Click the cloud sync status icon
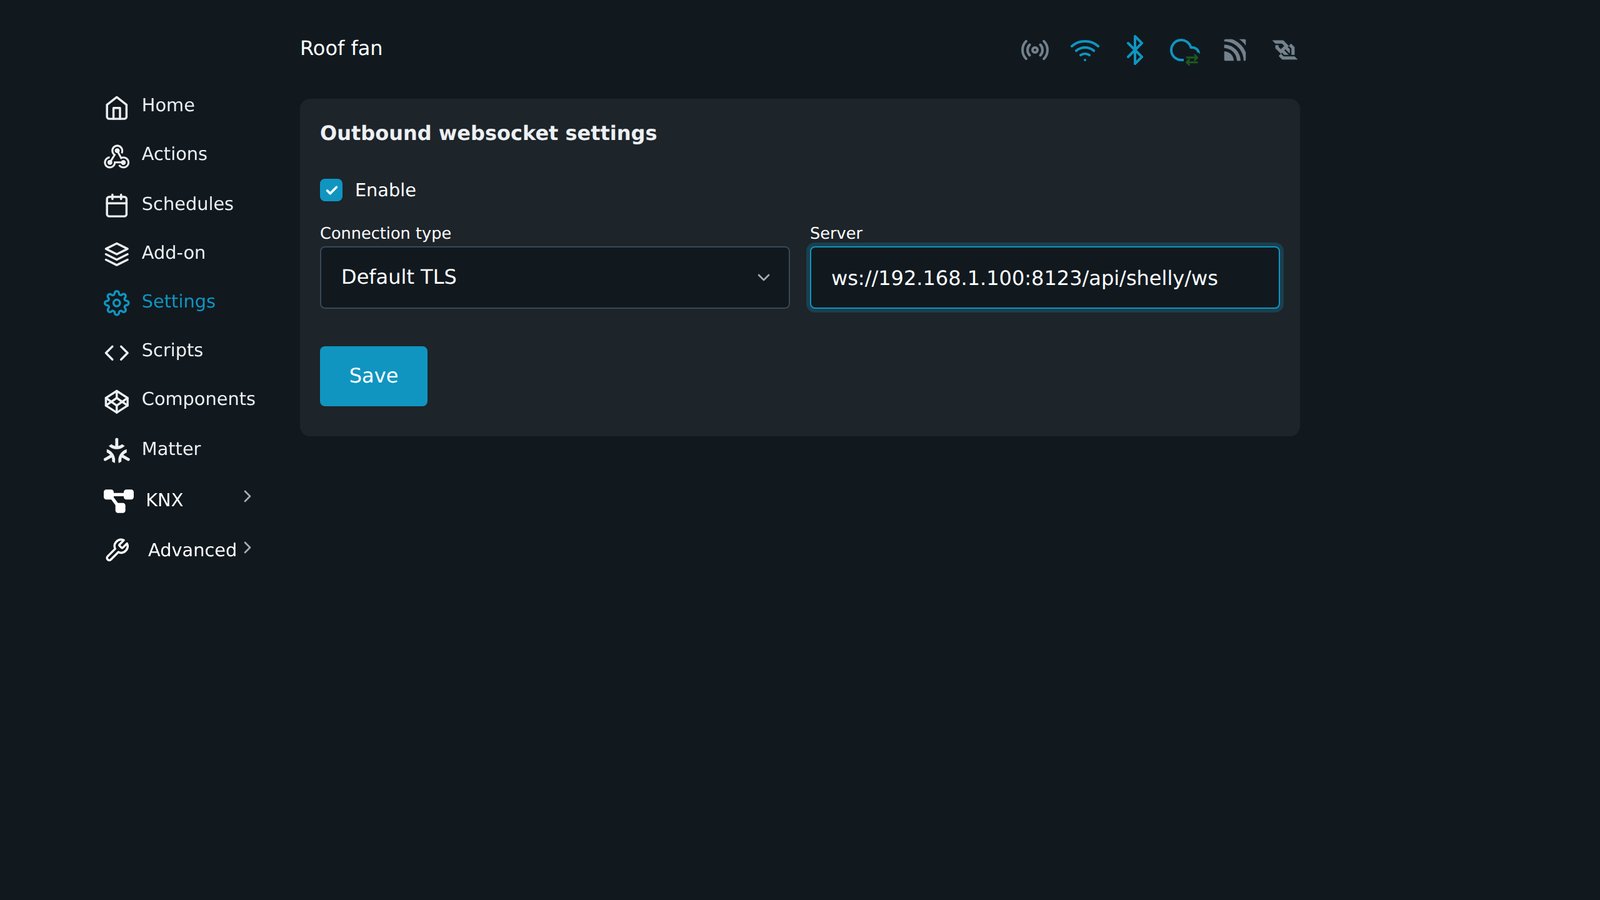The width and height of the screenshot is (1600, 900). tap(1184, 51)
